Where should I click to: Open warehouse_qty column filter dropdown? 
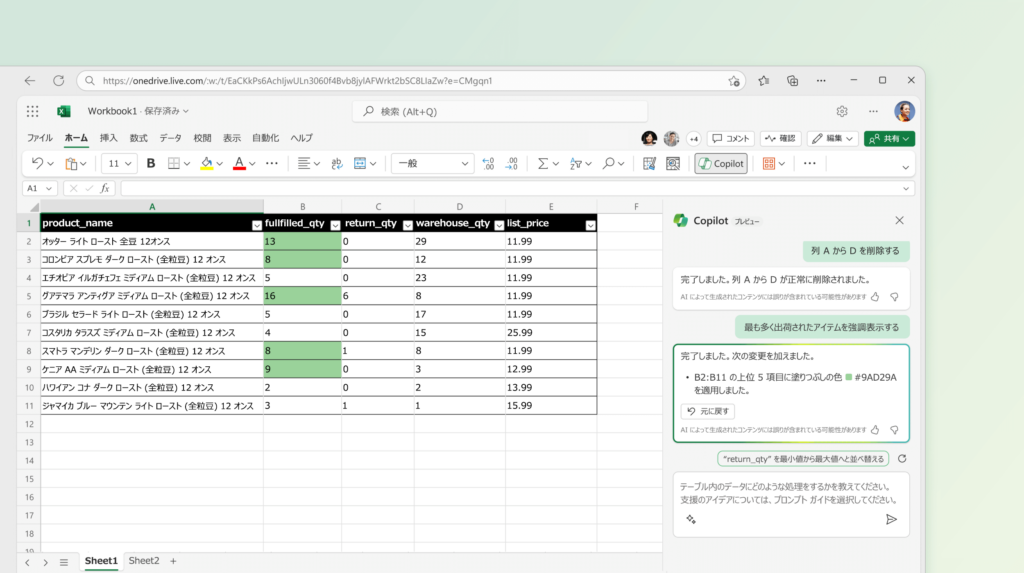pyautogui.click(x=499, y=225)
